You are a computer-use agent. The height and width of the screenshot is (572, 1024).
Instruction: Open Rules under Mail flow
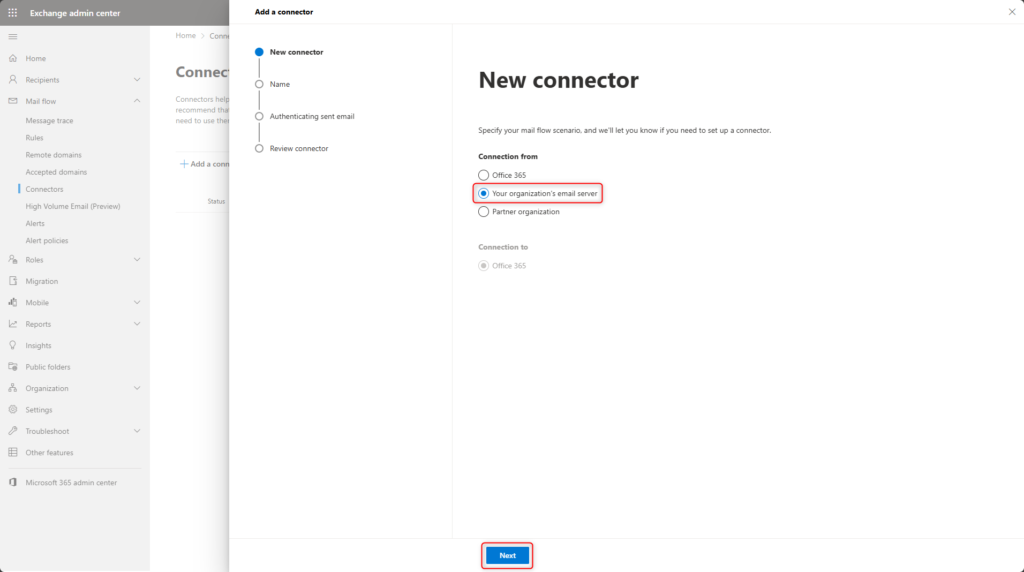[34, 138]
